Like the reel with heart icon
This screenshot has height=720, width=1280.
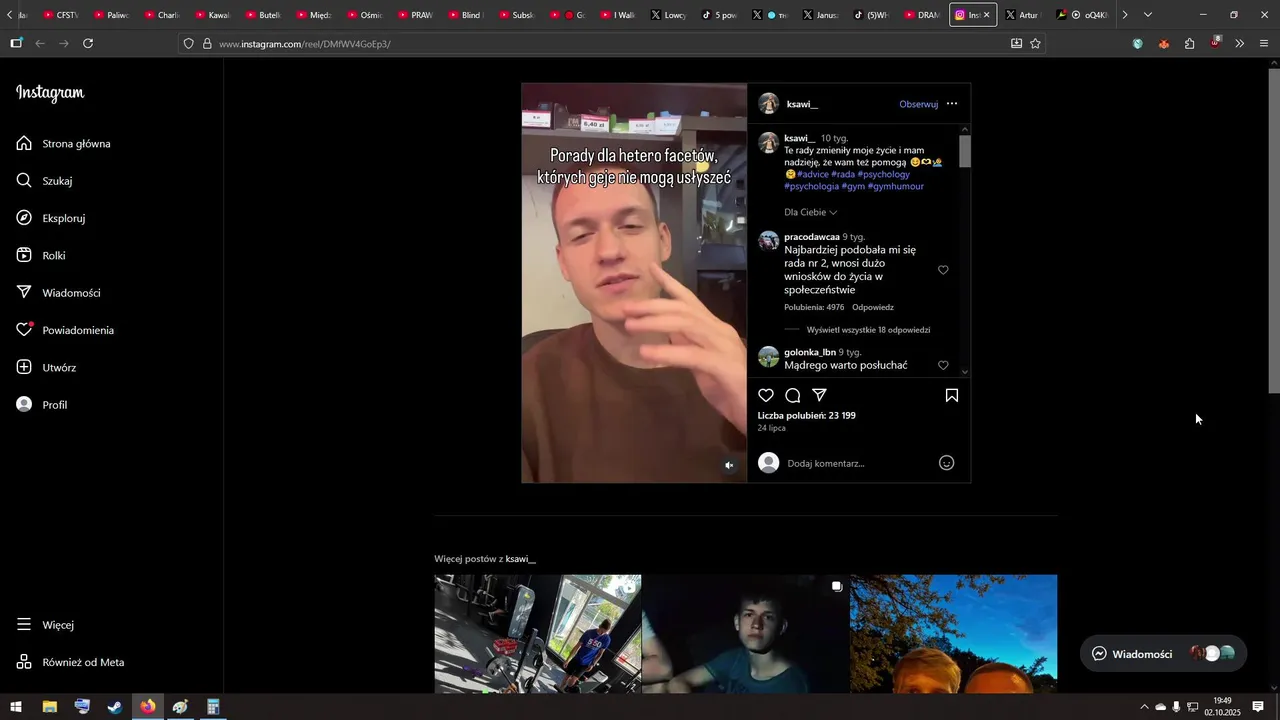tap(766, 395)
